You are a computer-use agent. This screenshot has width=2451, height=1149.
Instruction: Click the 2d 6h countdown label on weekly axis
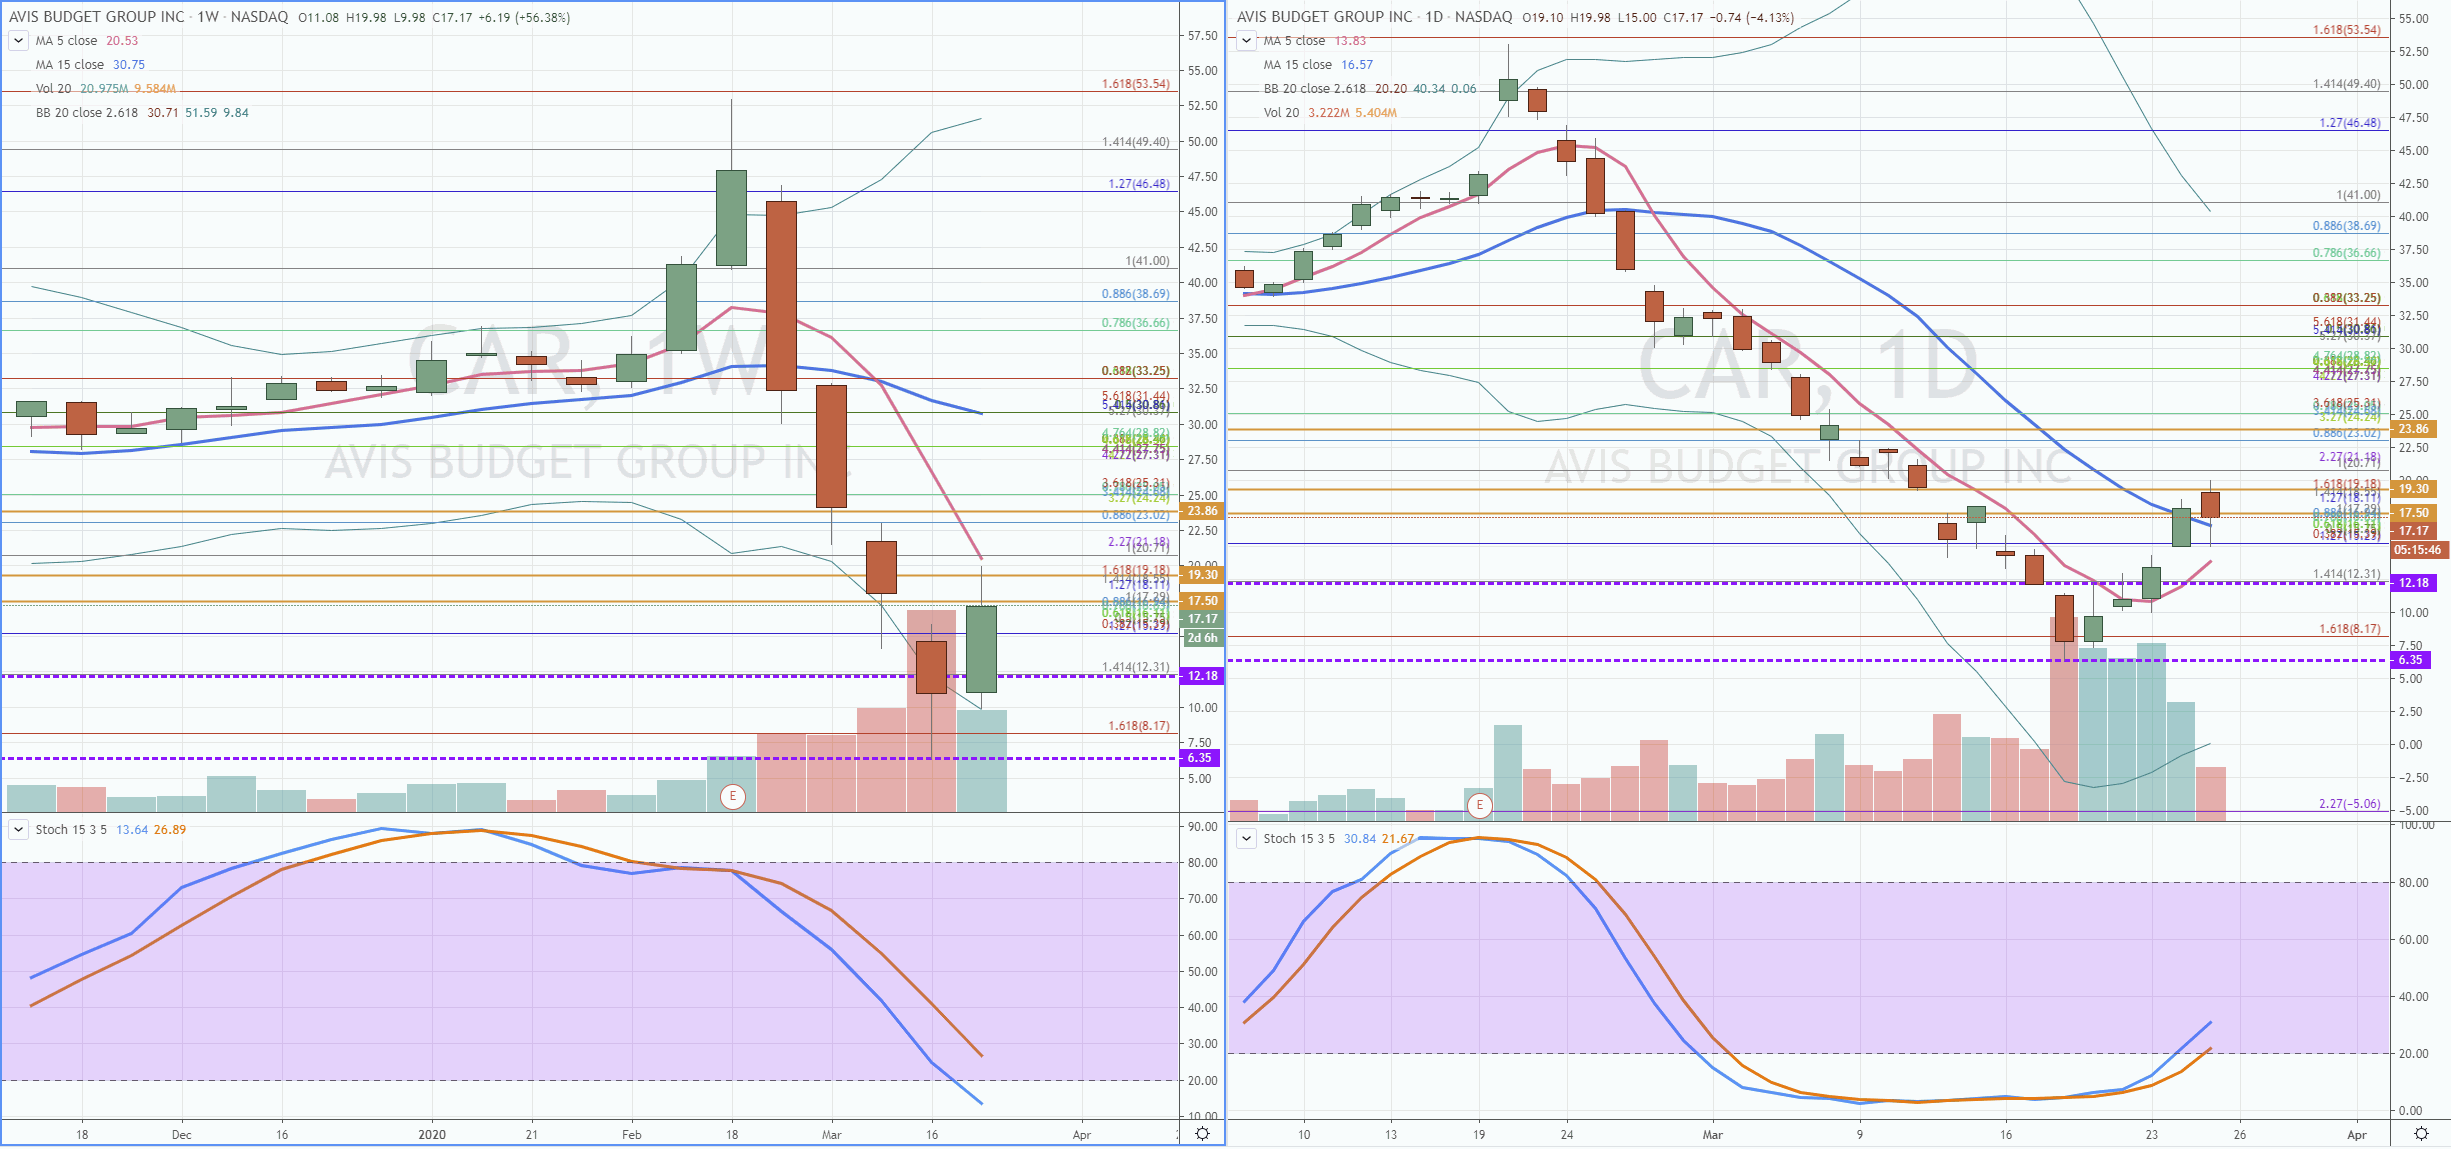pos(1202,638)
